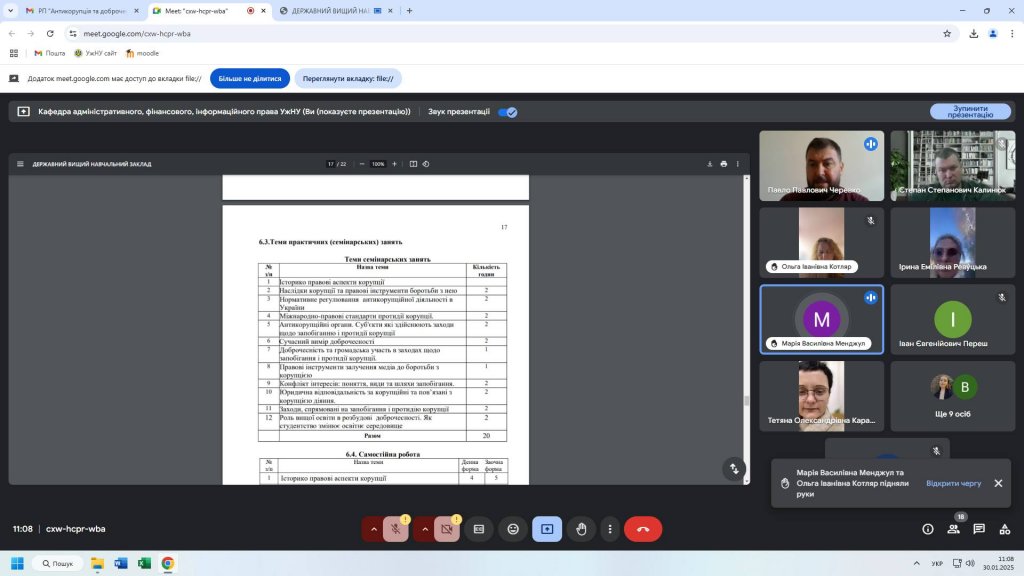Click the Відкрити чергу link

(953, 483)
